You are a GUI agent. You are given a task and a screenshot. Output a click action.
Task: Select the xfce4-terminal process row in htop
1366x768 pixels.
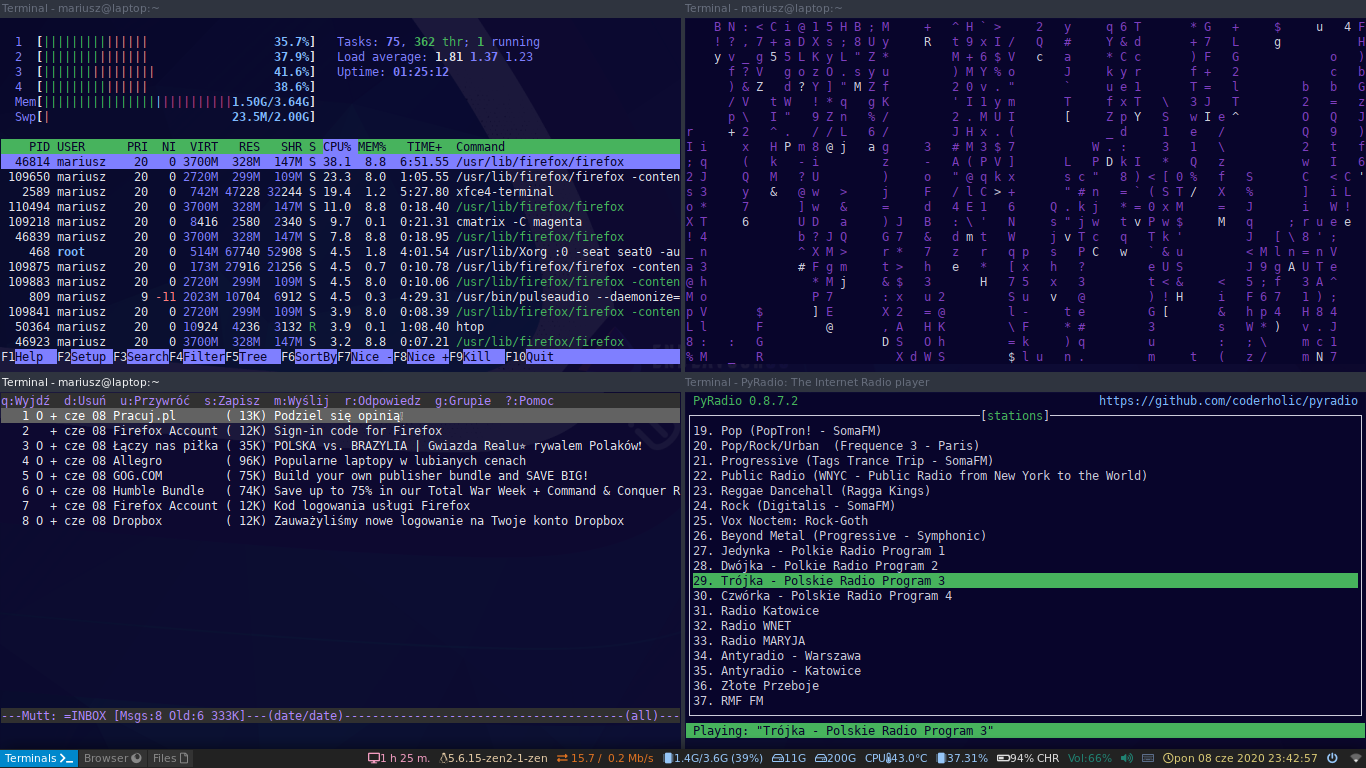340,192
